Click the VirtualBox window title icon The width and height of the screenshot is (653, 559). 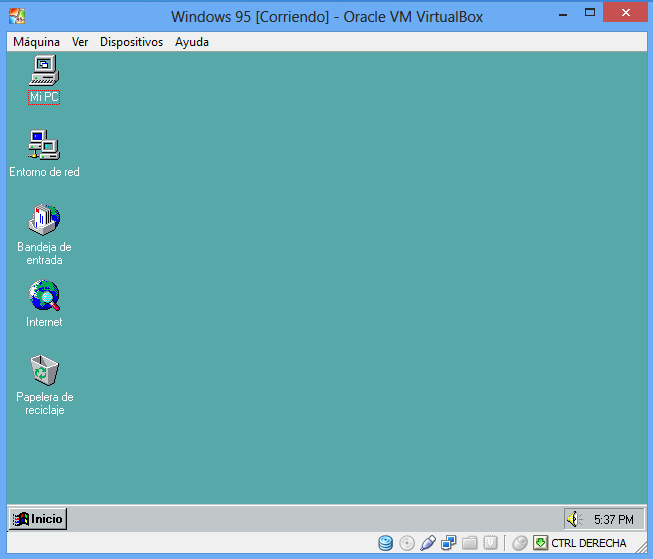17,16
